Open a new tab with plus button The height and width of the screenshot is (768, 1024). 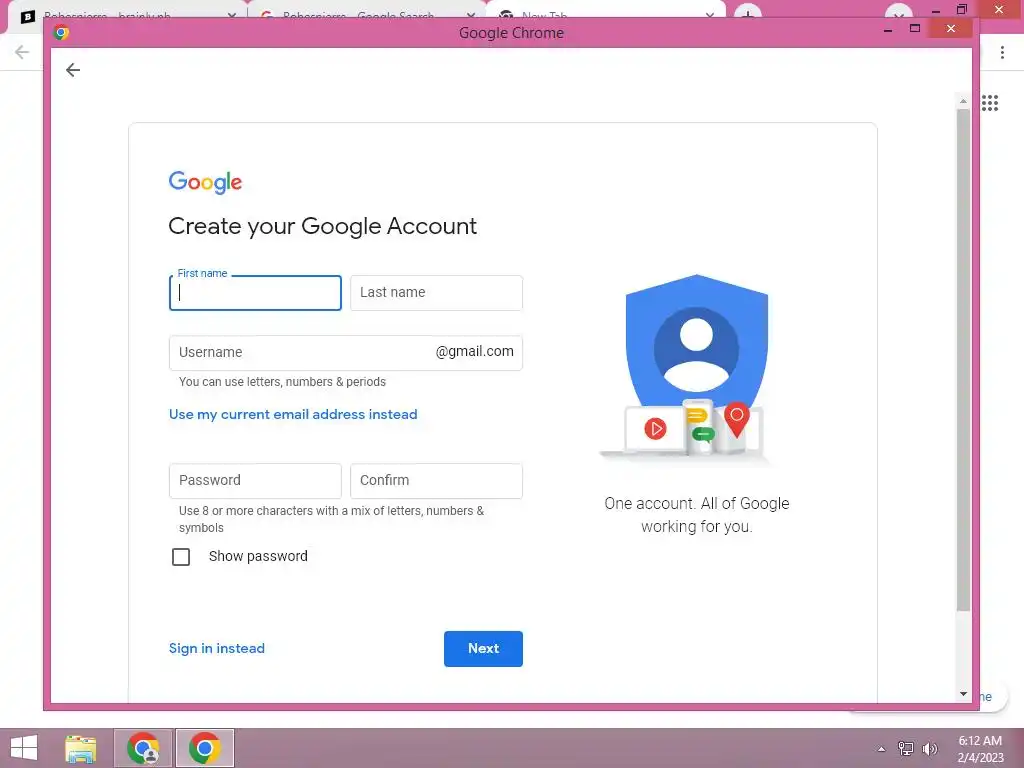(748, 14)
